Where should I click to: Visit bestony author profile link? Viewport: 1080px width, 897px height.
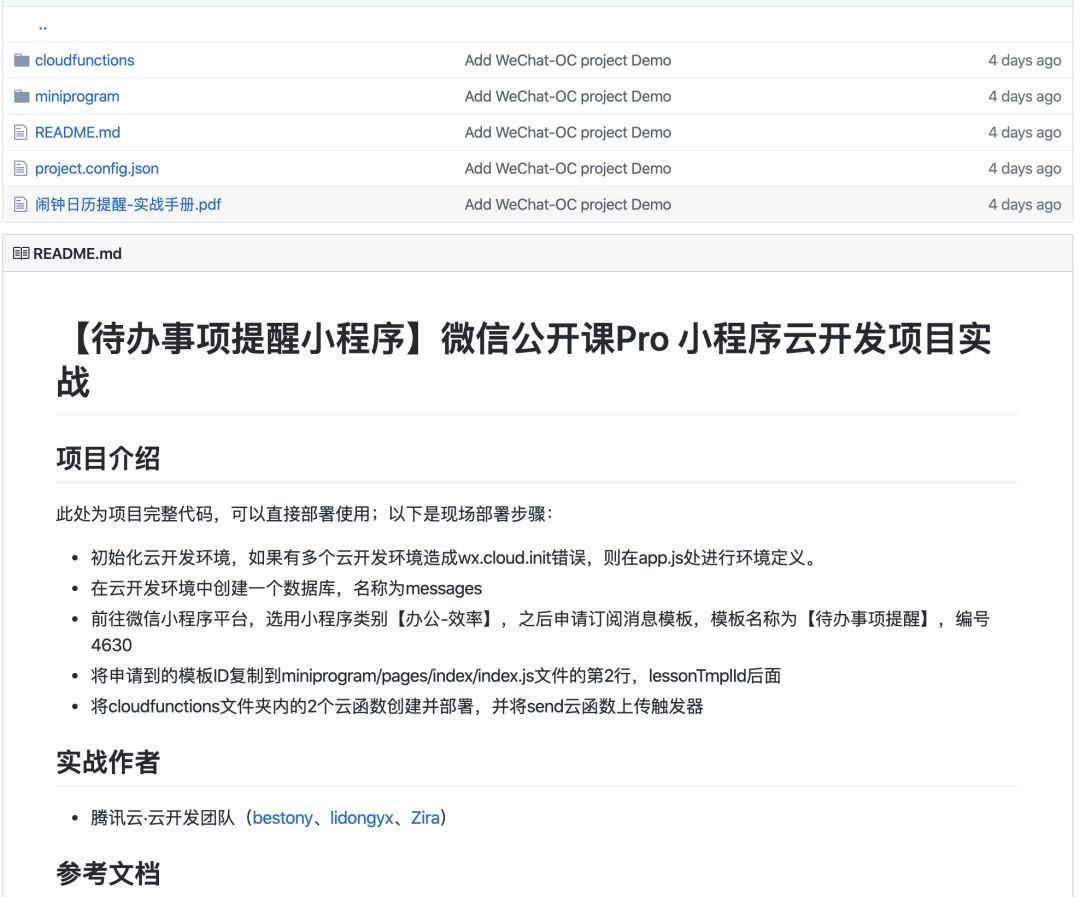tap(282, 818)
